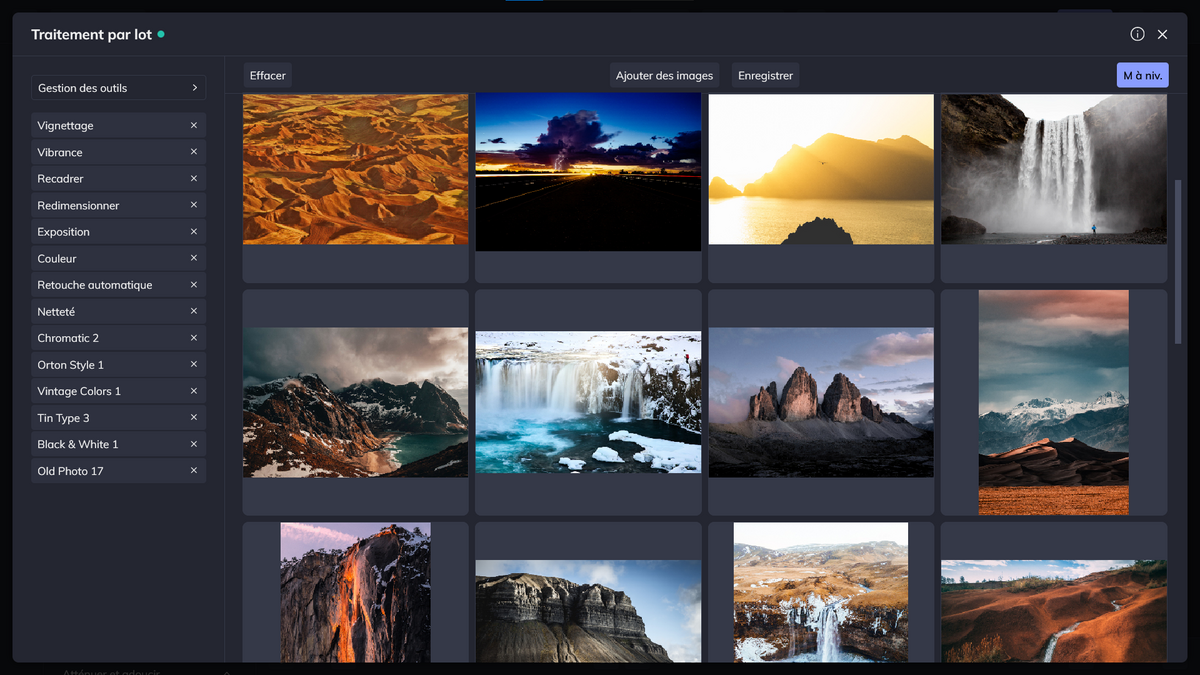Select the Retouche automatique entry
The width and height of the screenshot is (1200, 675).
pos(118,284)
